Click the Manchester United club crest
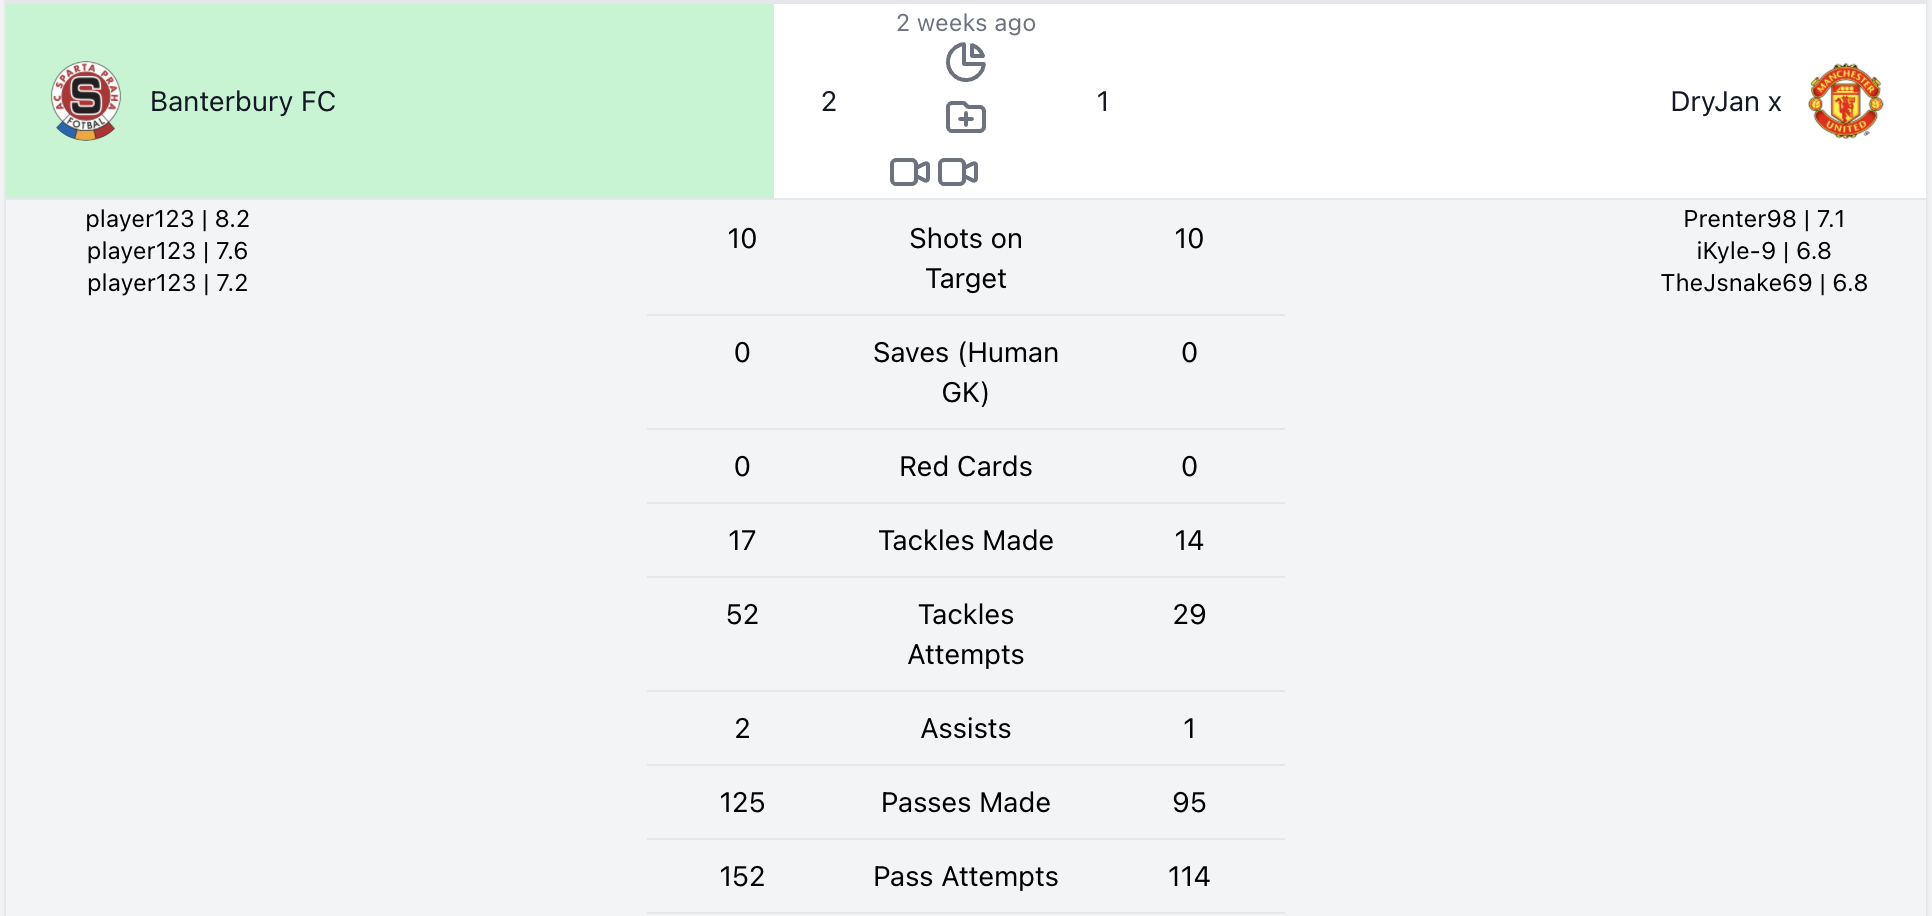Screen dimensions: 1932x916 pos(1845,101)
